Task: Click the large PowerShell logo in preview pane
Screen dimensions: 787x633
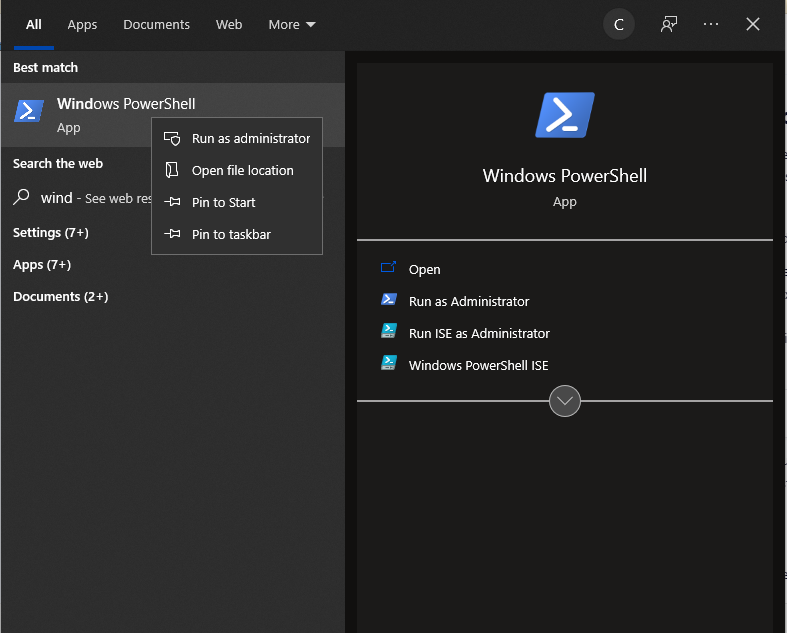Action: click(x=565, y=115)
